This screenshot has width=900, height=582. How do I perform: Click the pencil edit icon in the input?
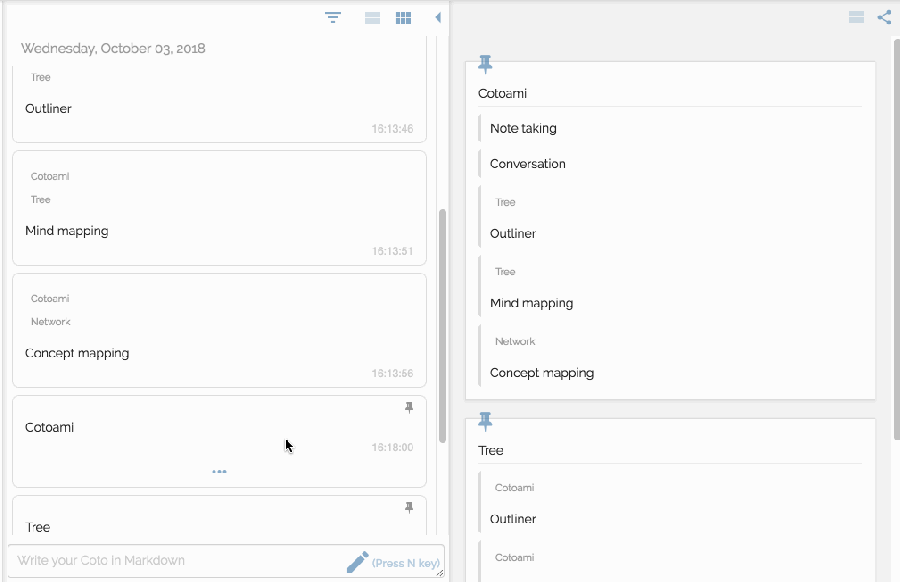[357, 562]
